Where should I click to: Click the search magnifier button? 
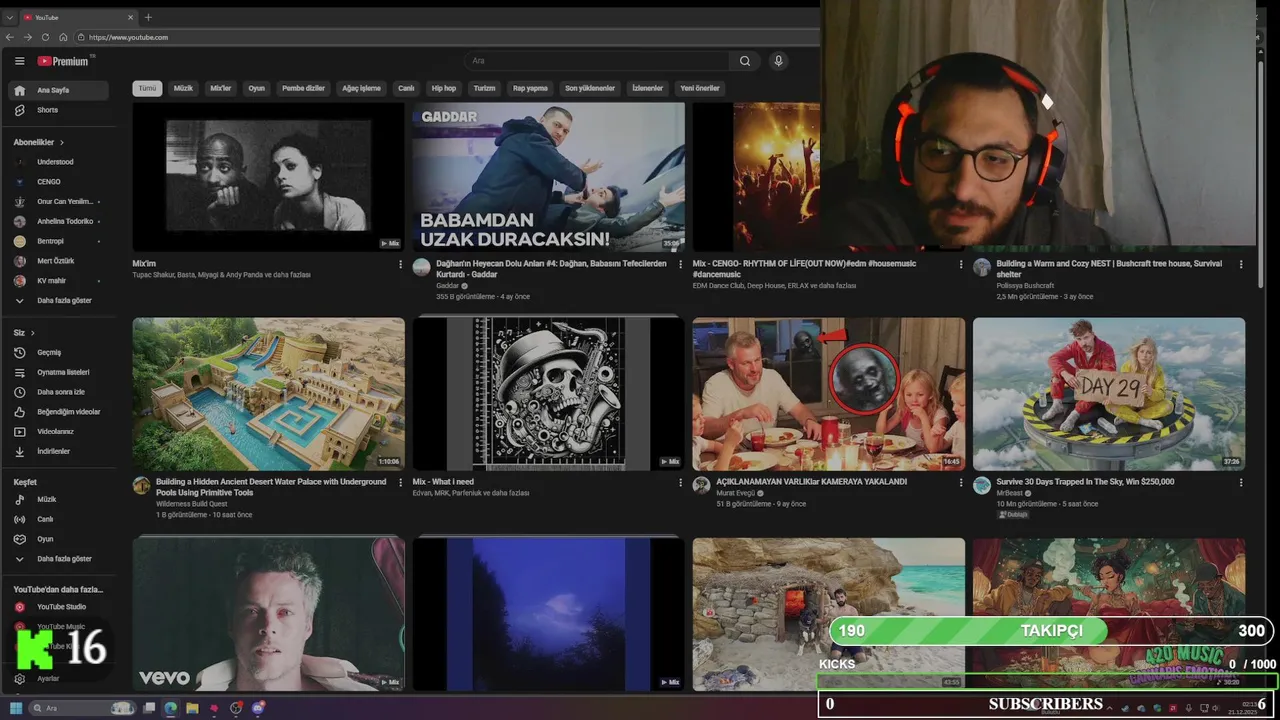point(744,61)
